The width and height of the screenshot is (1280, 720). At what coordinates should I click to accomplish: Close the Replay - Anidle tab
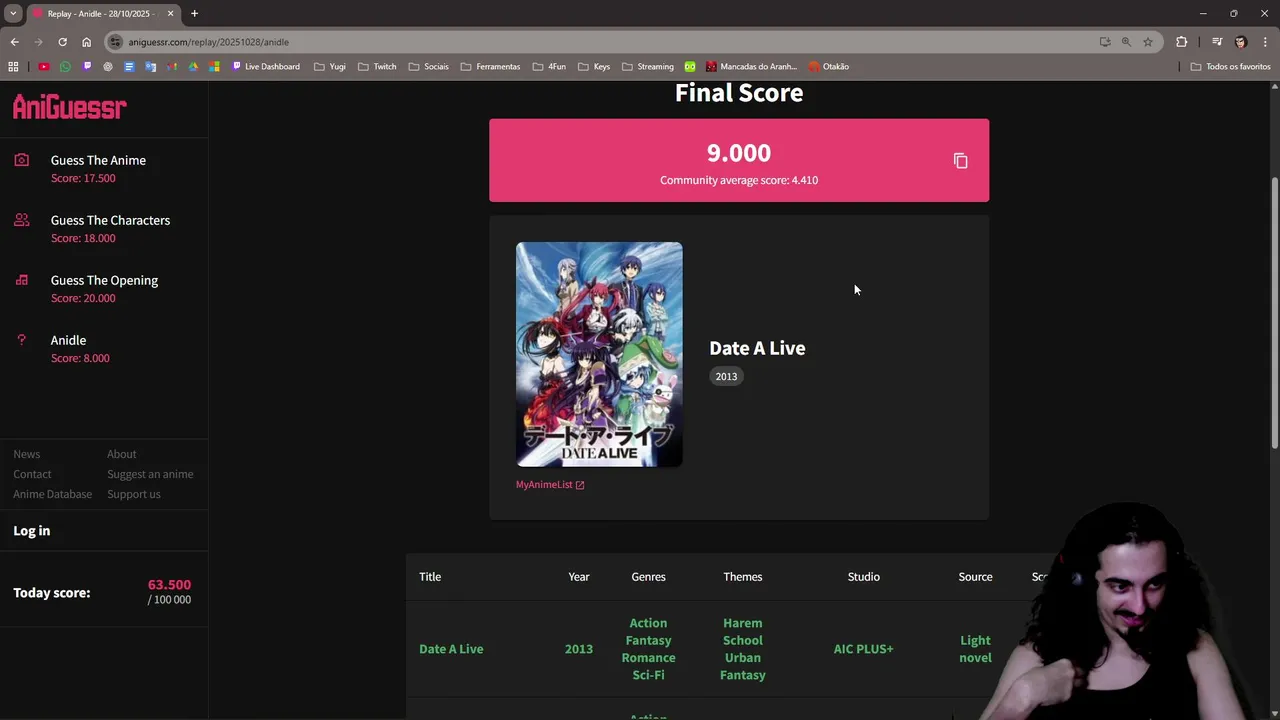click(x=170, y=14)
